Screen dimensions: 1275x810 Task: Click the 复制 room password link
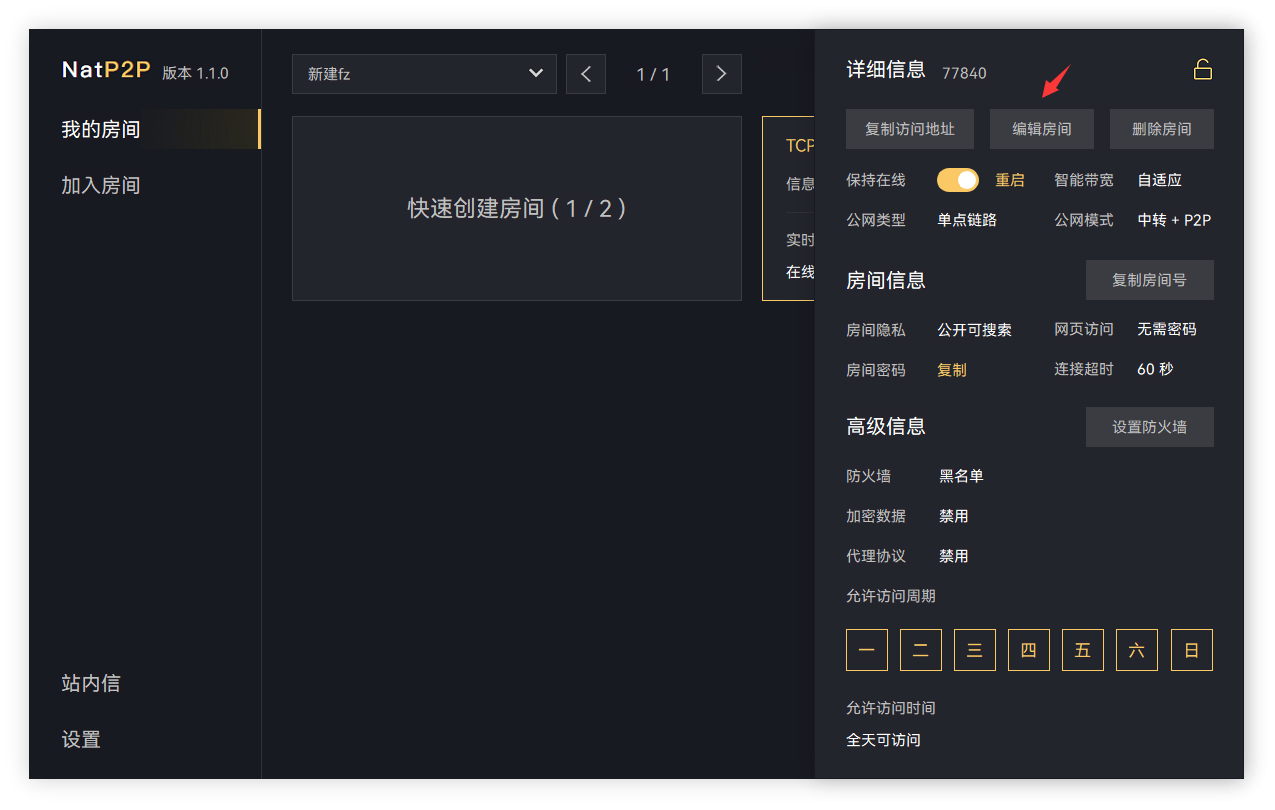tap(951, 370)
